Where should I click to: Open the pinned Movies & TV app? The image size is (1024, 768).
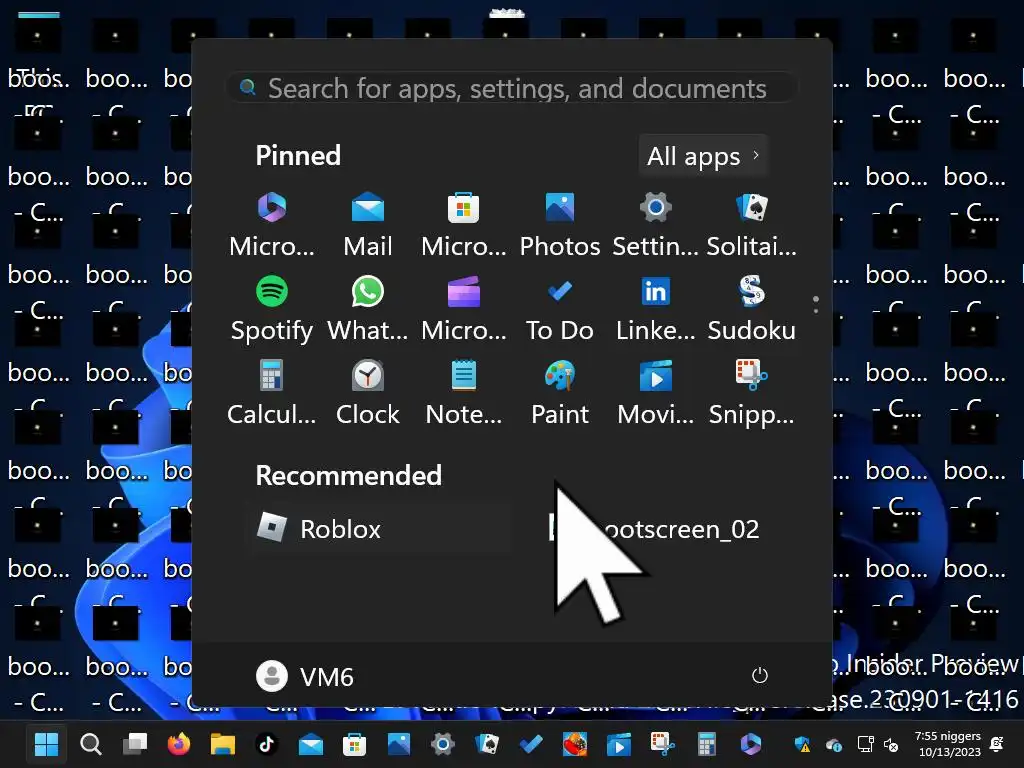point(656,393)
